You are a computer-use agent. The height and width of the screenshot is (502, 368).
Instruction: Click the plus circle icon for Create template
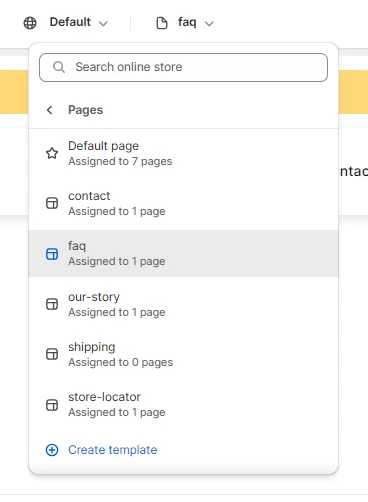point(52,450)
